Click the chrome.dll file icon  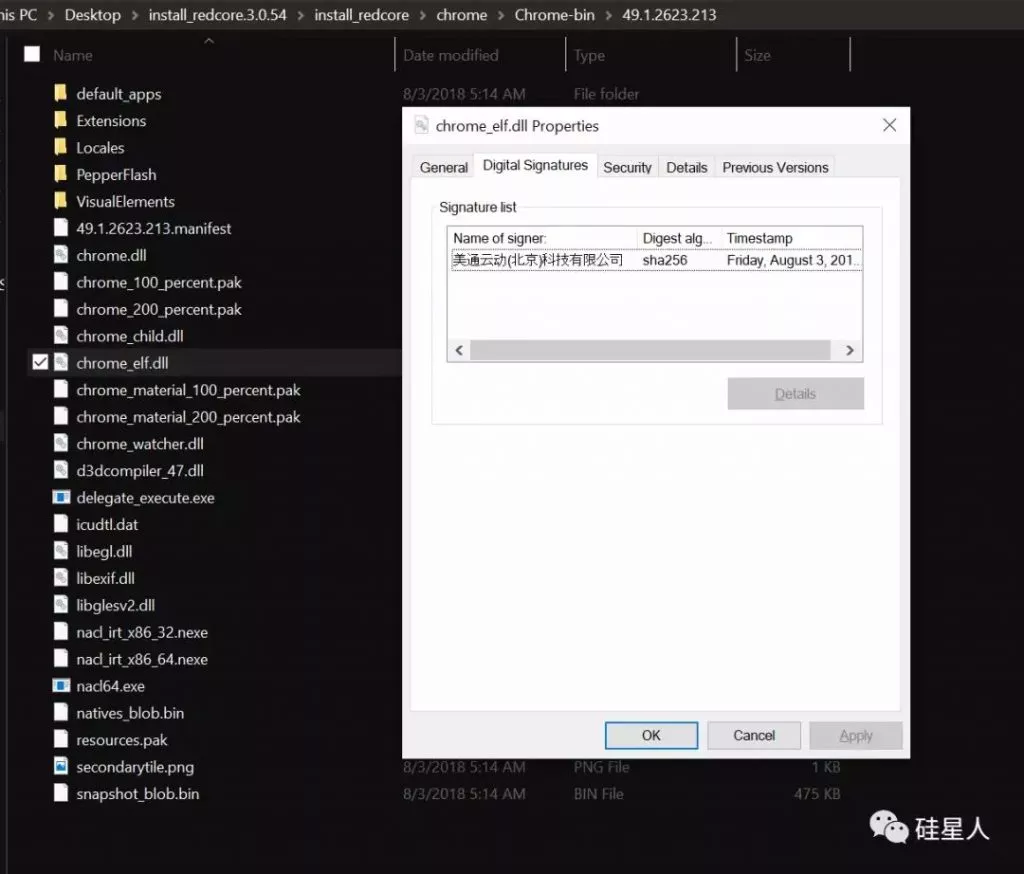tap(61, 255)
